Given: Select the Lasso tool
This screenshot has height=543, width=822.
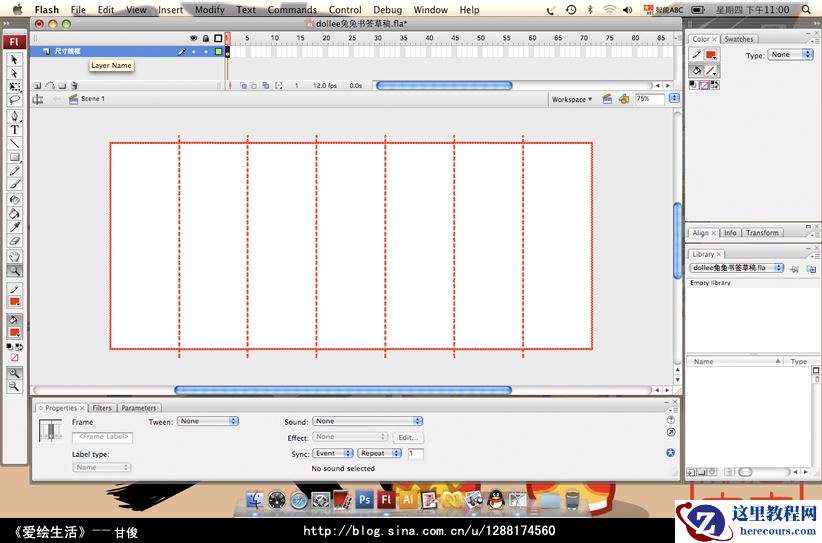Looking at the screenshot, I should 15,101.
